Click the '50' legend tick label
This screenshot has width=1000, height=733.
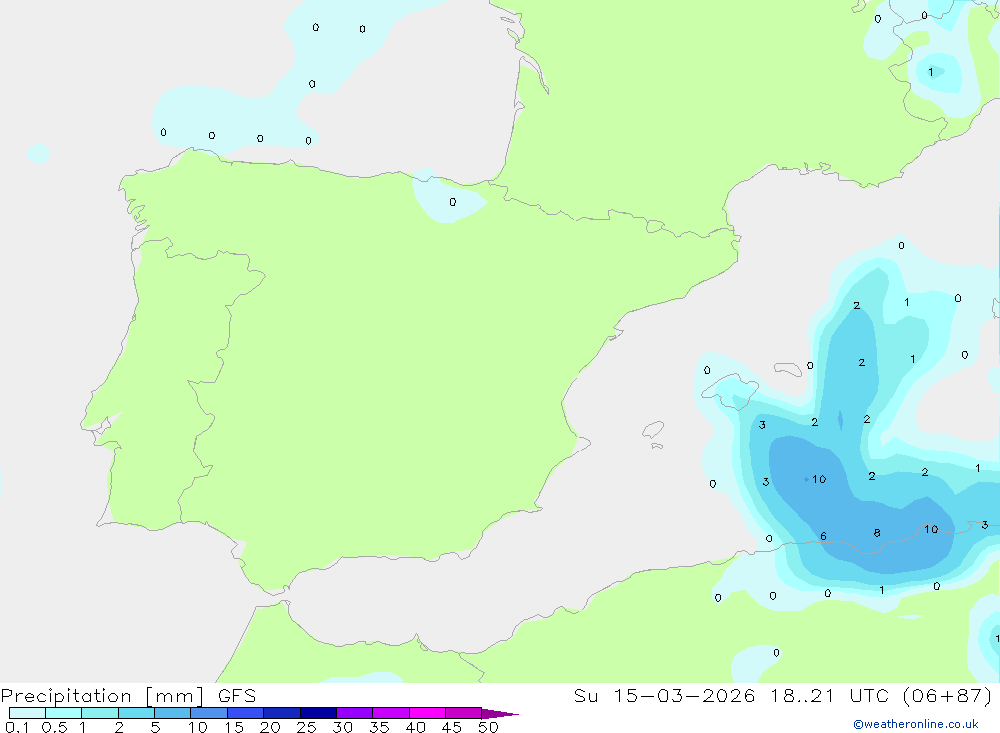tap(488, 727)
